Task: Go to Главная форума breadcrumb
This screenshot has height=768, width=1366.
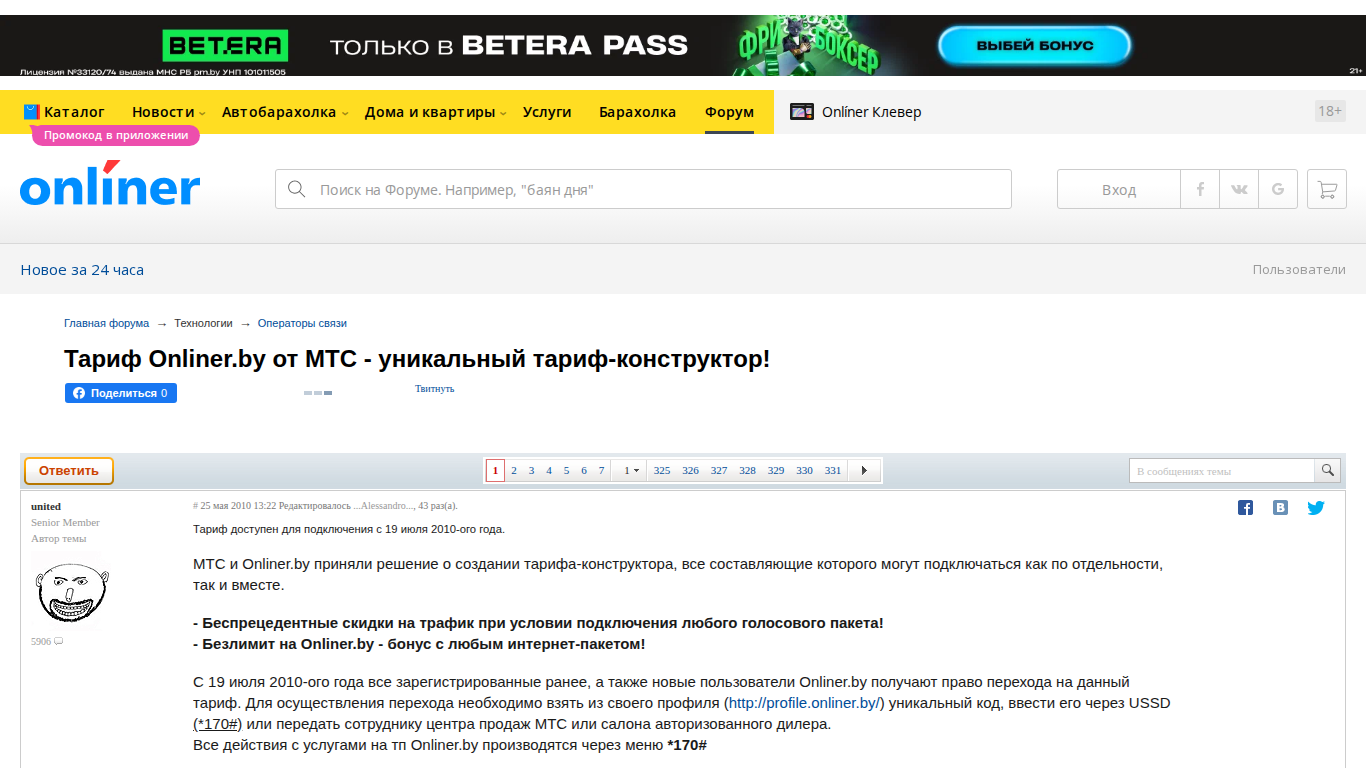Action: [x=107, y=323]
